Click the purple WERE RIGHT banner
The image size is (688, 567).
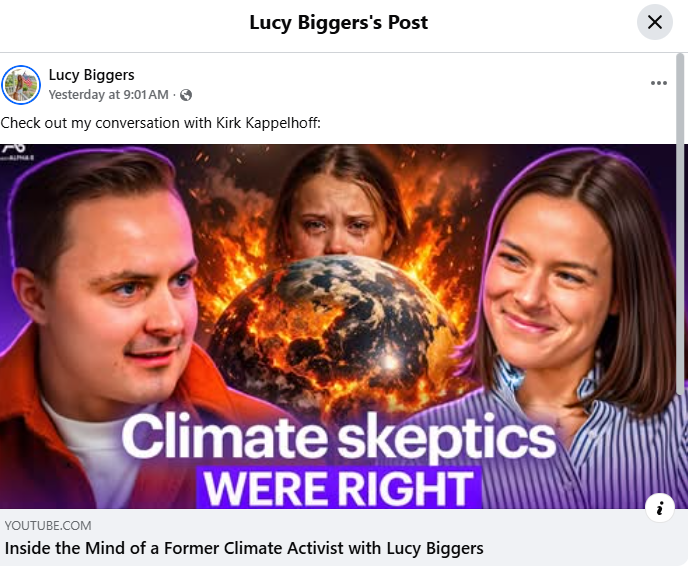[339, 488]
